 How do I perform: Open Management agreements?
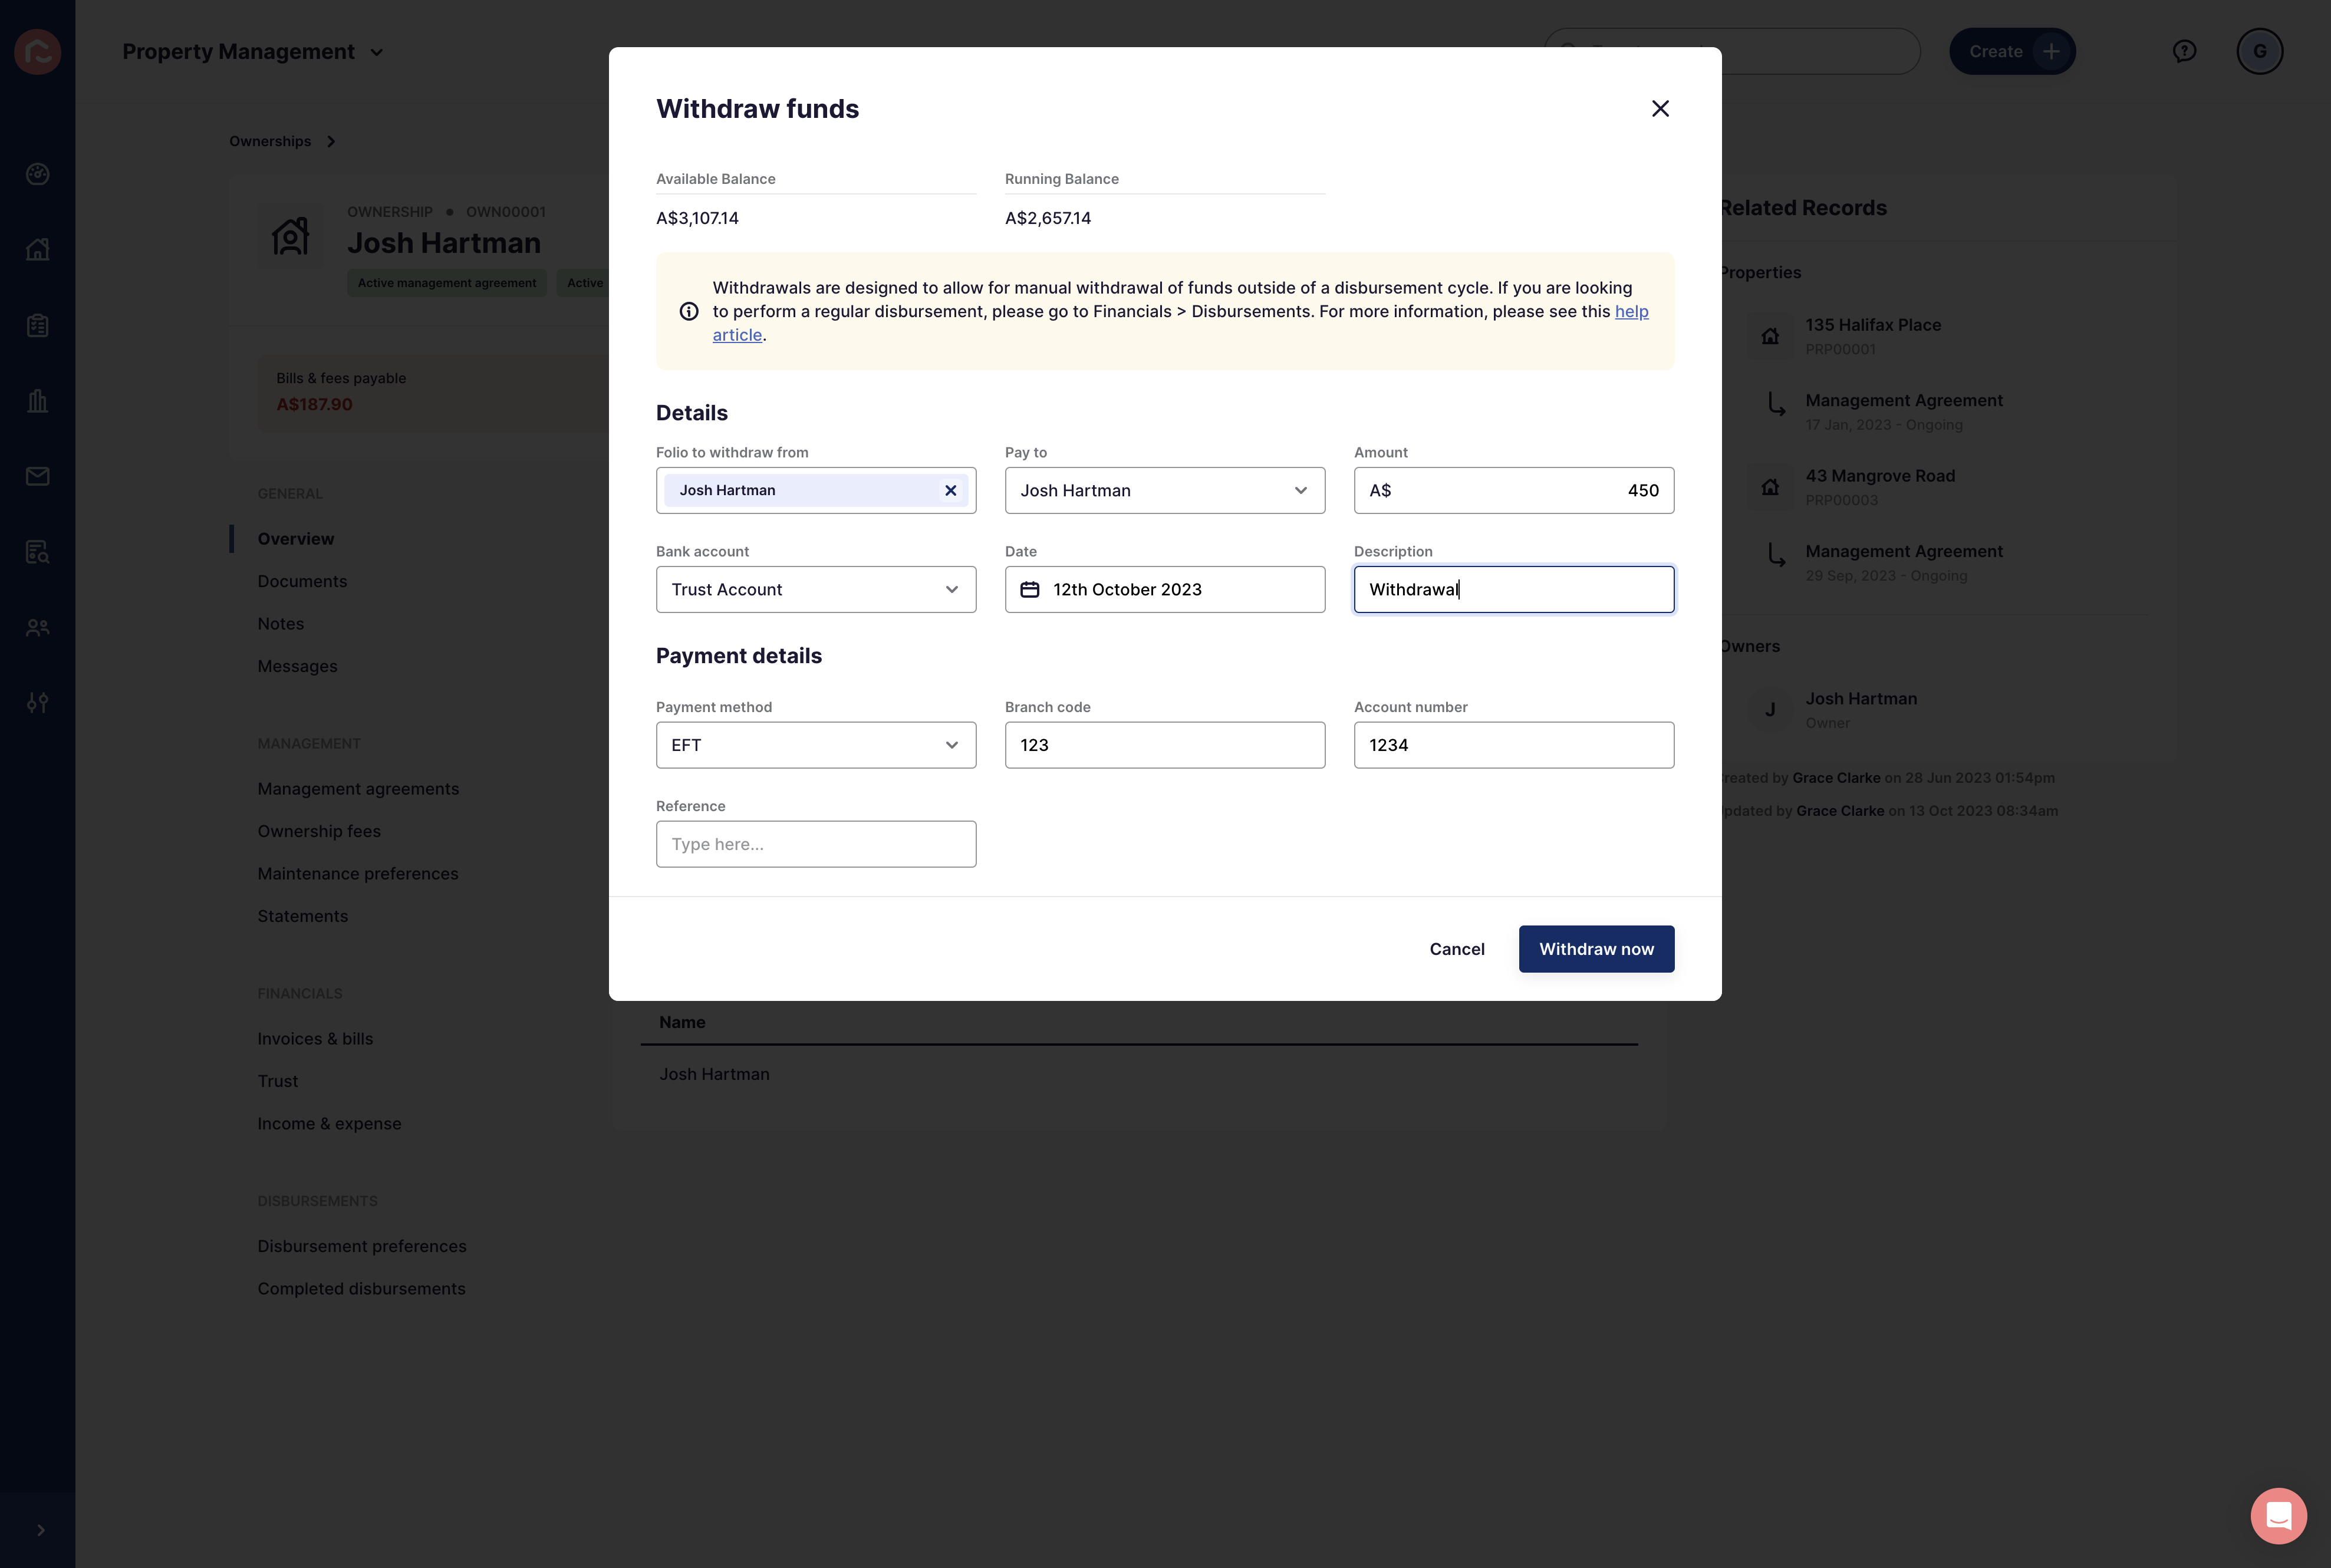pos(358,789)
